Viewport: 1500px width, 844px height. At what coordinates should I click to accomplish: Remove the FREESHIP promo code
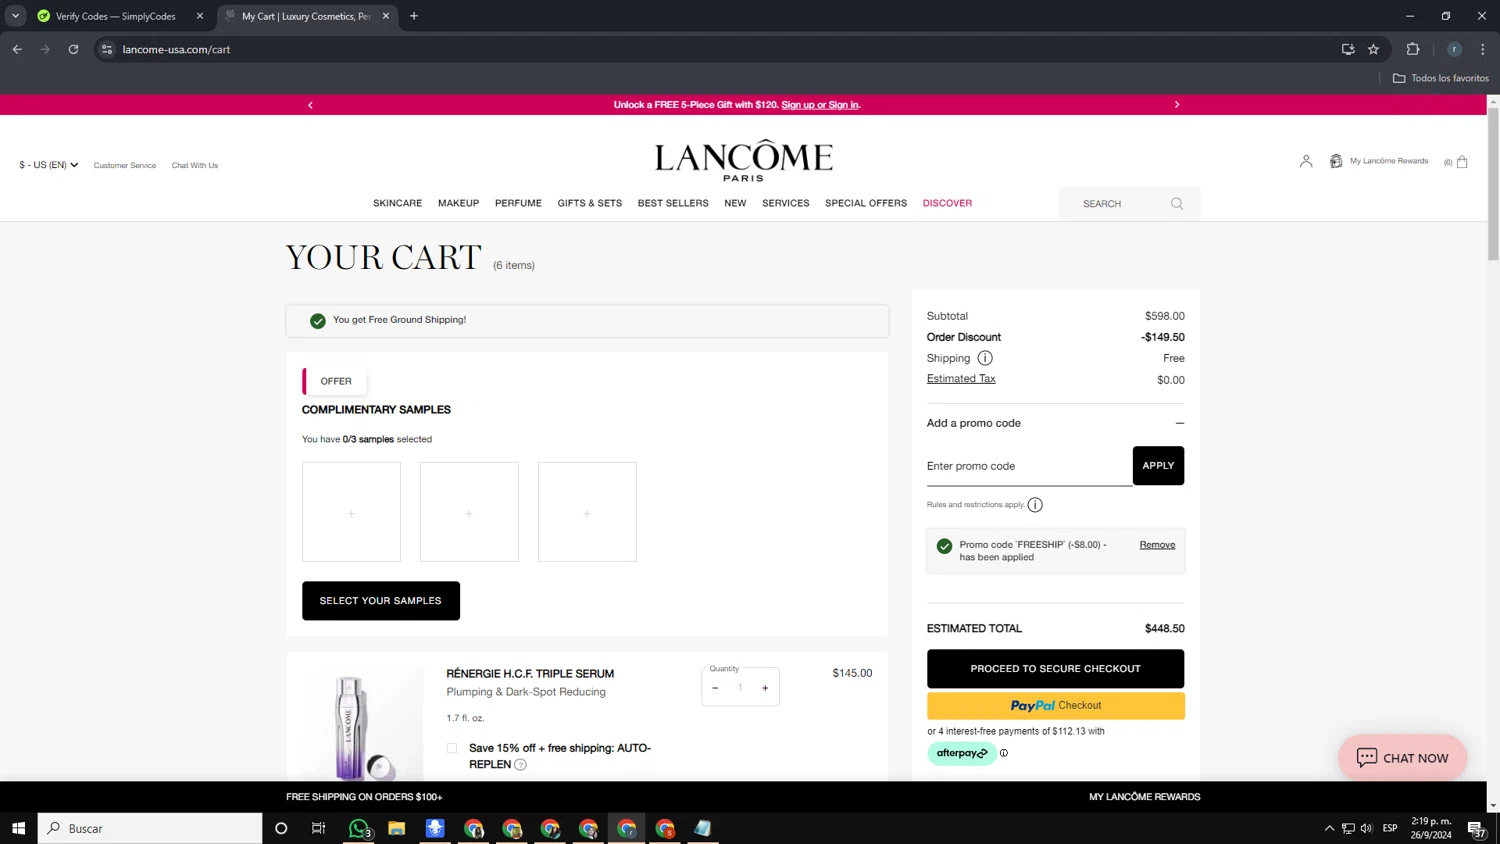click(x=1157, y=545)
